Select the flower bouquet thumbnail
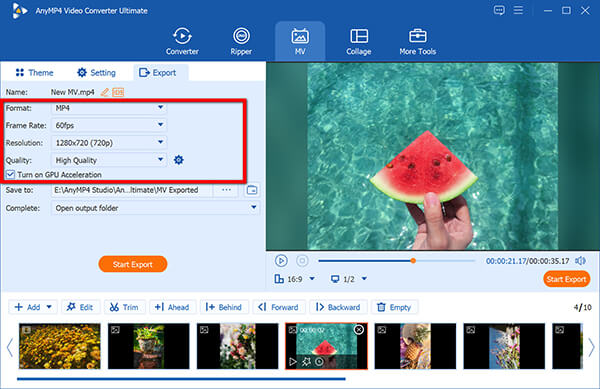The image size is (600, 389). tap(237, 346)
